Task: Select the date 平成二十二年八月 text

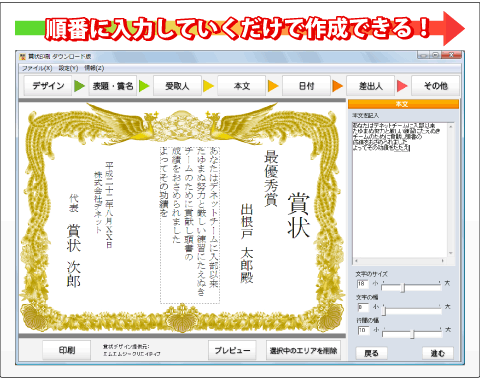Action: [109, 205]
